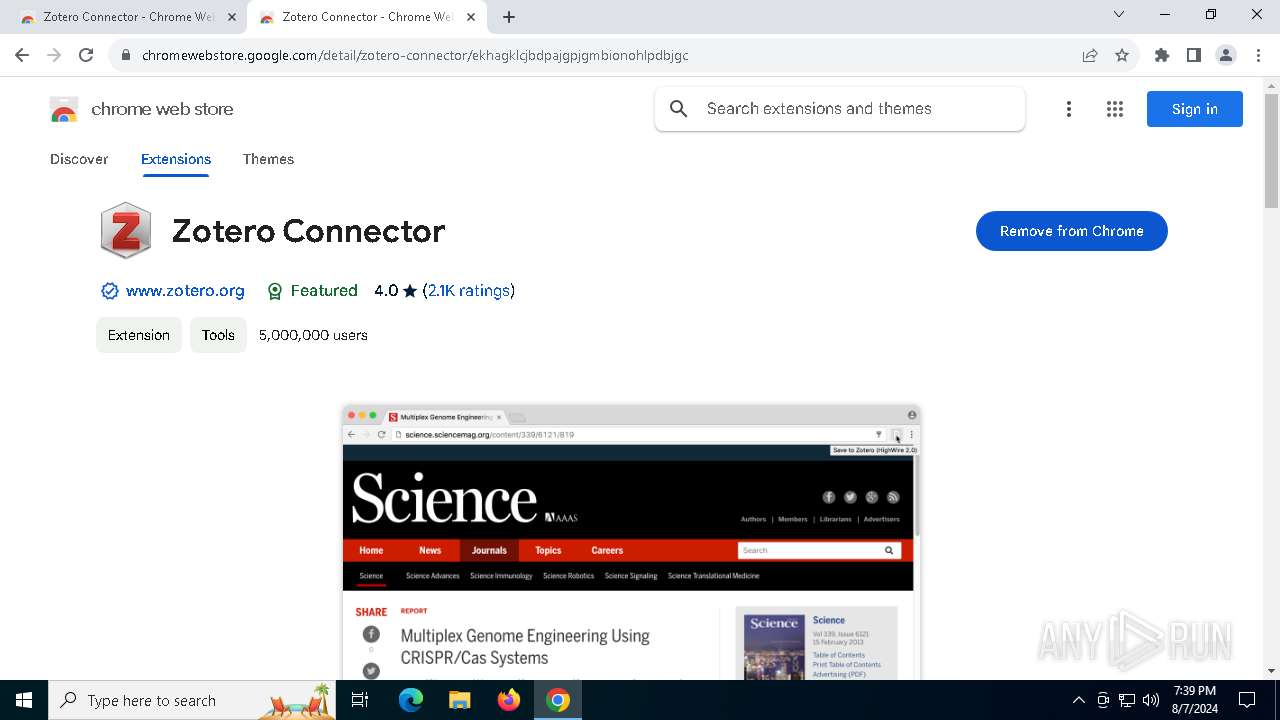Click the Sign in button
1280x720 pixels.
pyautogui.click(x=1195, y=109)
